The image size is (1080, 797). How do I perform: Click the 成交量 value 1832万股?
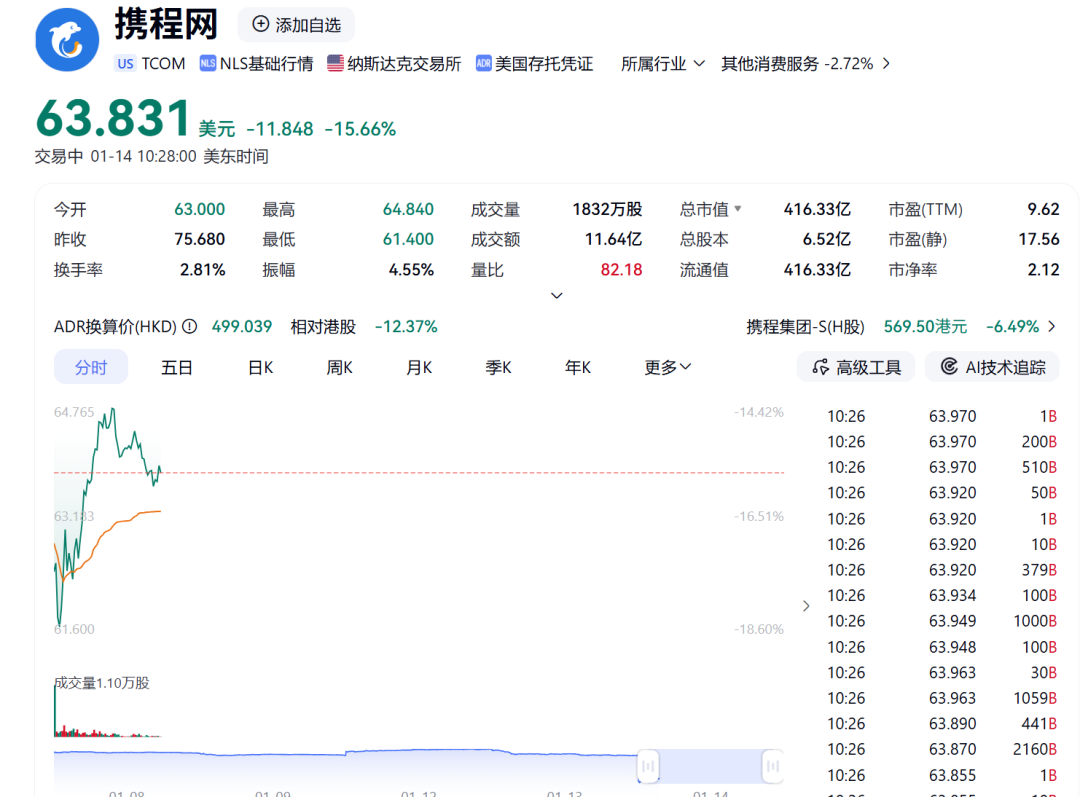pyautogui.click(x=607, y=209)
